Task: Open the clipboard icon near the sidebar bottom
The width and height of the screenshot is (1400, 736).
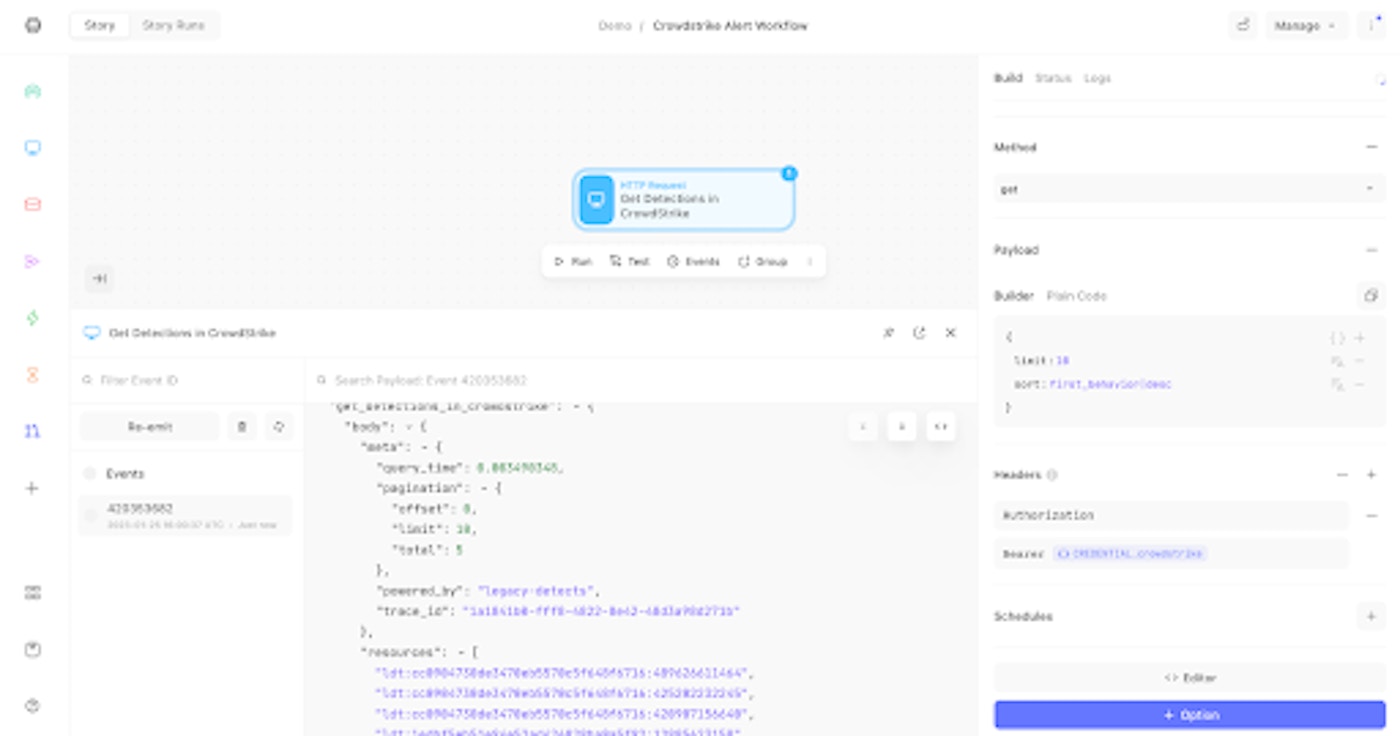Action: (33, 650)
